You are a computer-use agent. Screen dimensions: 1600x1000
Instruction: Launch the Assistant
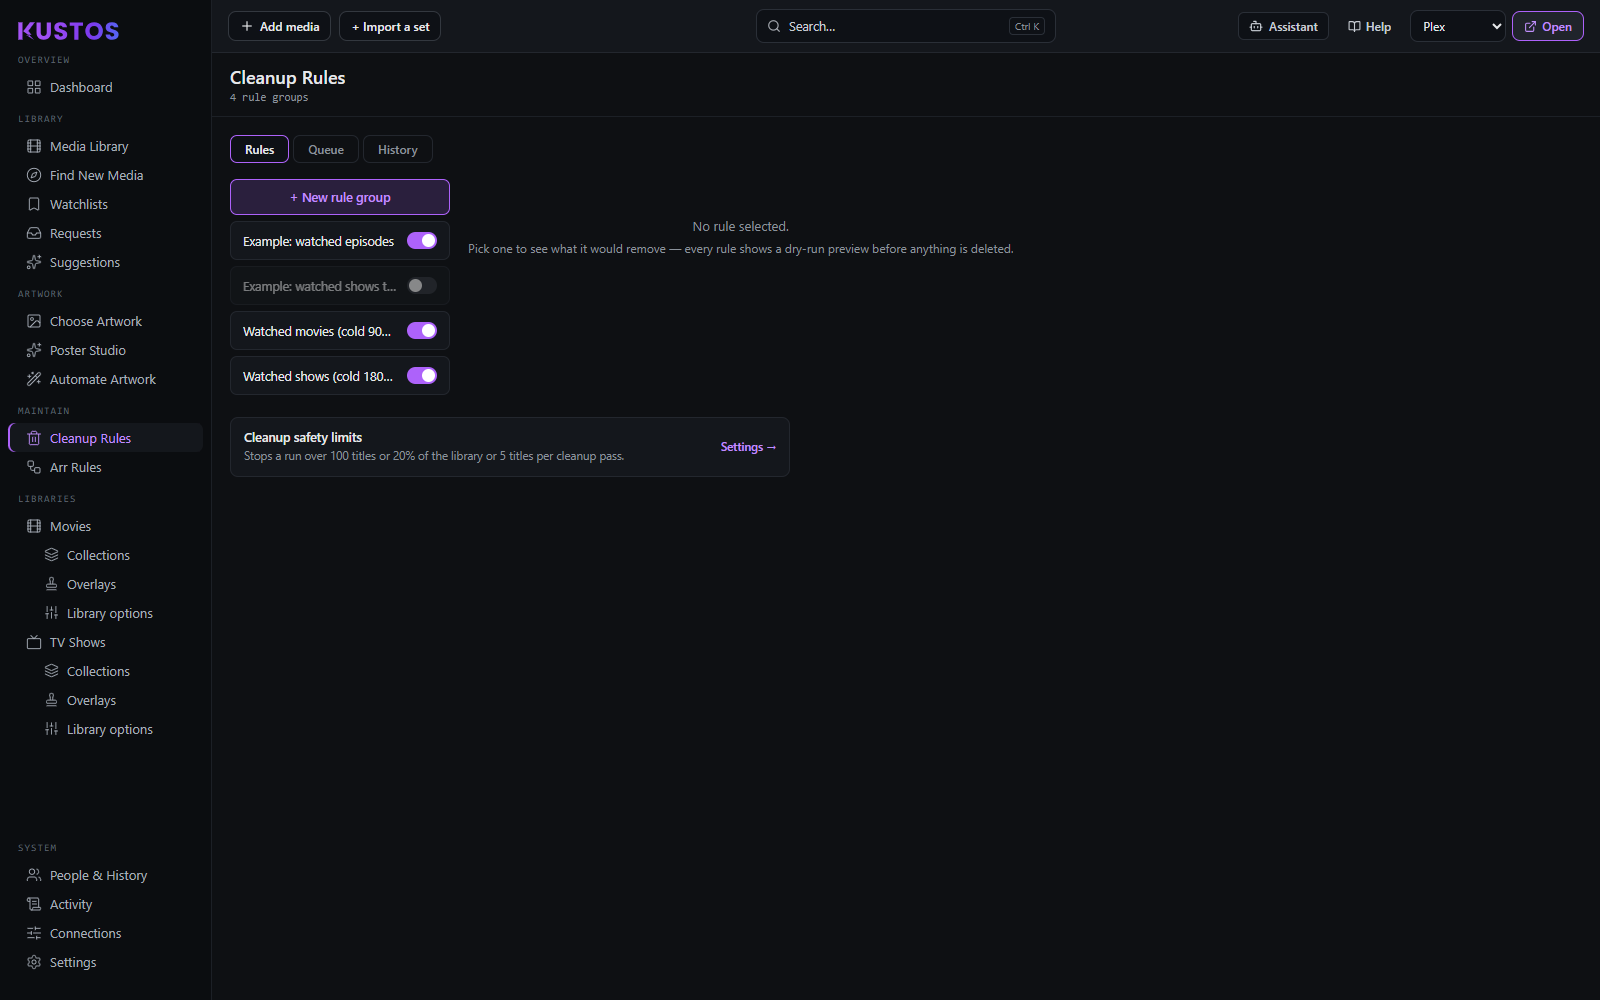coord(1283,26)
